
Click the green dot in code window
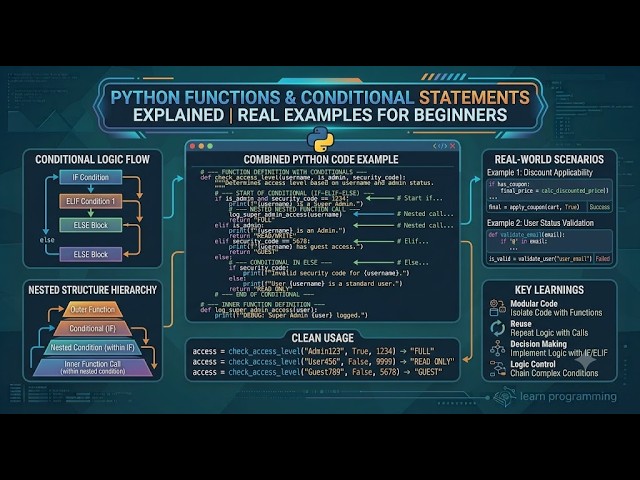click(210, 146)
